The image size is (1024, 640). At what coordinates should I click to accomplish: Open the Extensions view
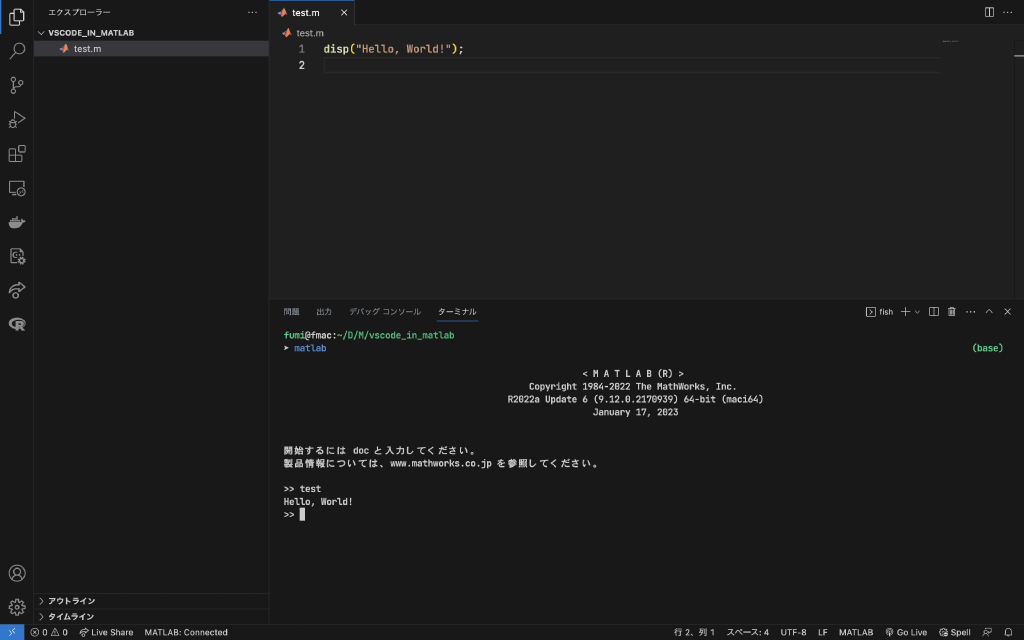[x=16, y=153]
